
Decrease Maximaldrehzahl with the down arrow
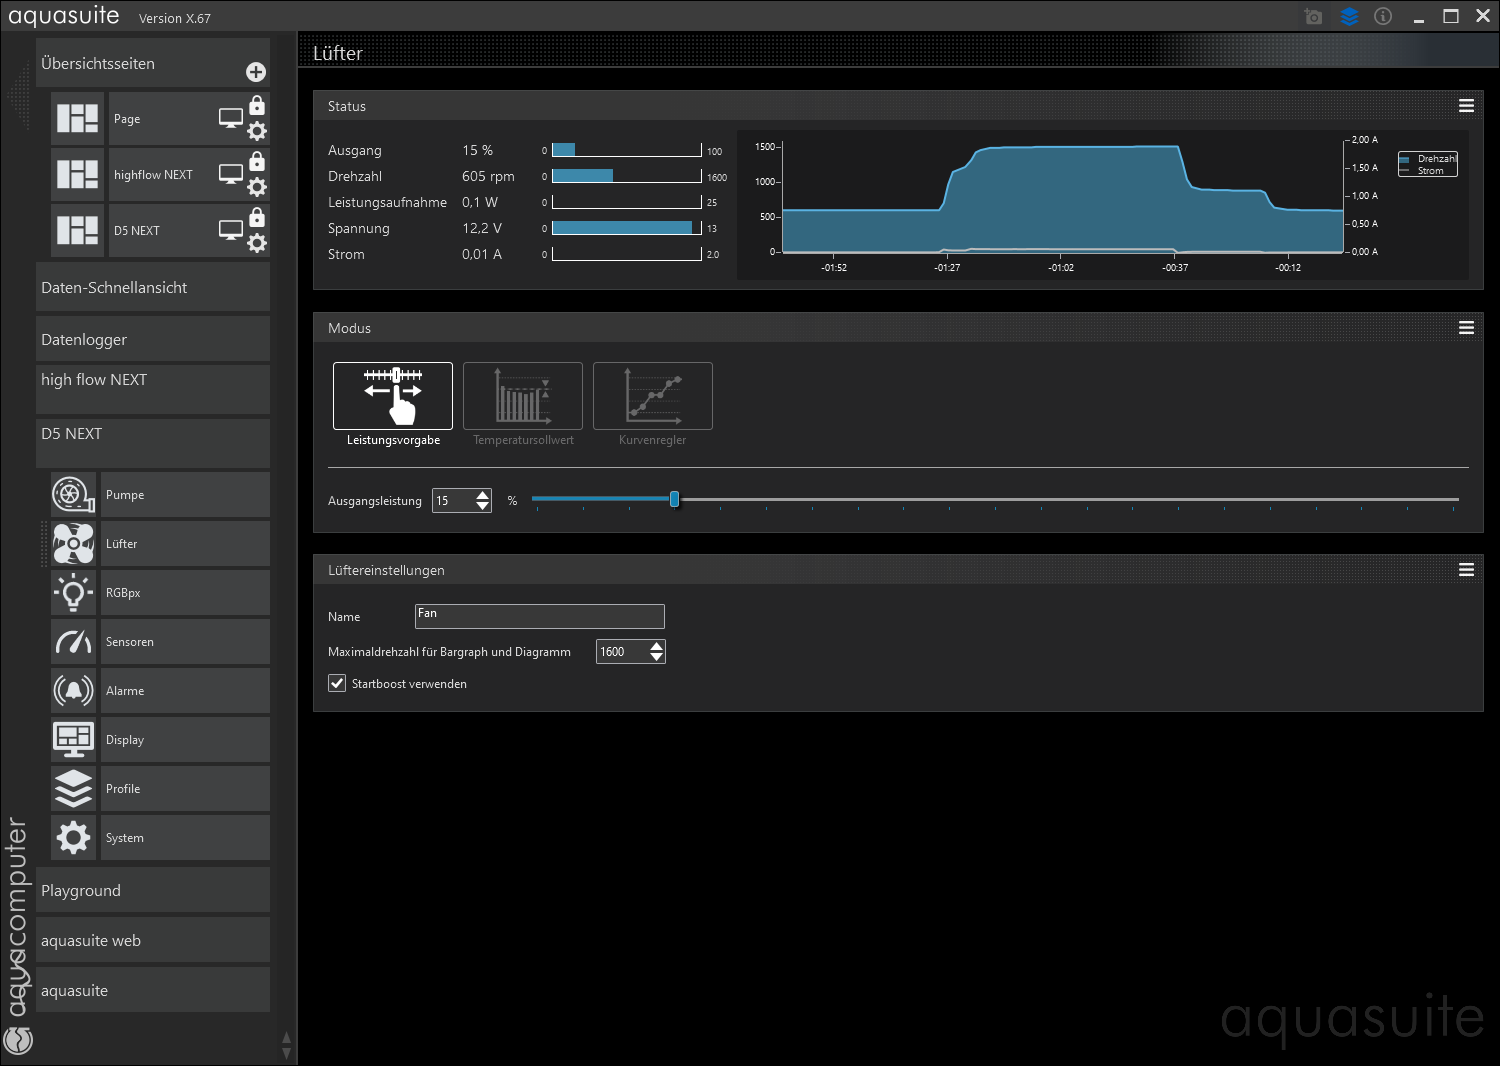point(656,657)
